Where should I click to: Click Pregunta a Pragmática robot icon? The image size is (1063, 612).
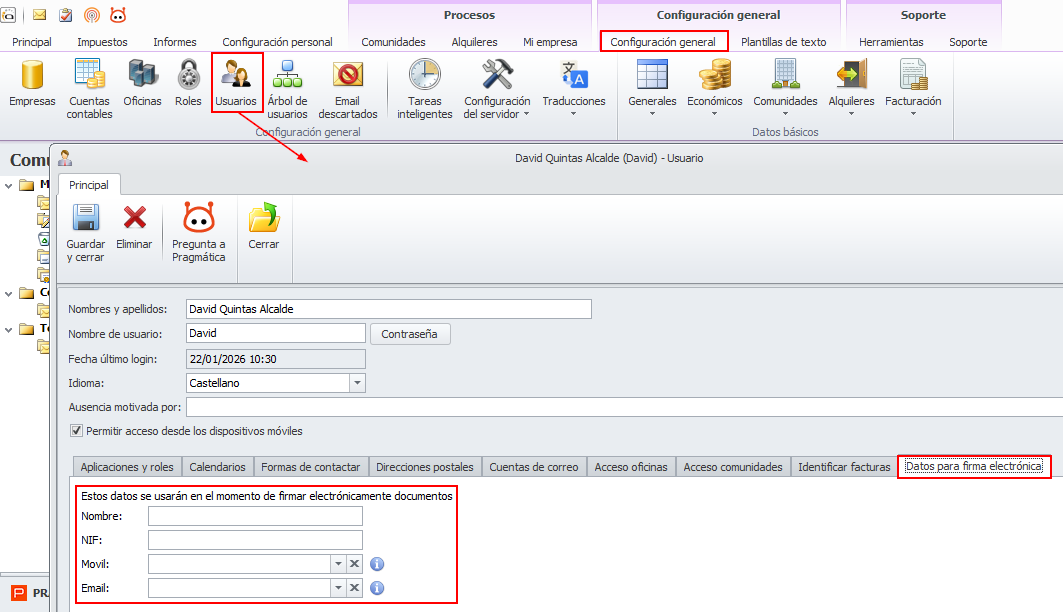[199, 218]
